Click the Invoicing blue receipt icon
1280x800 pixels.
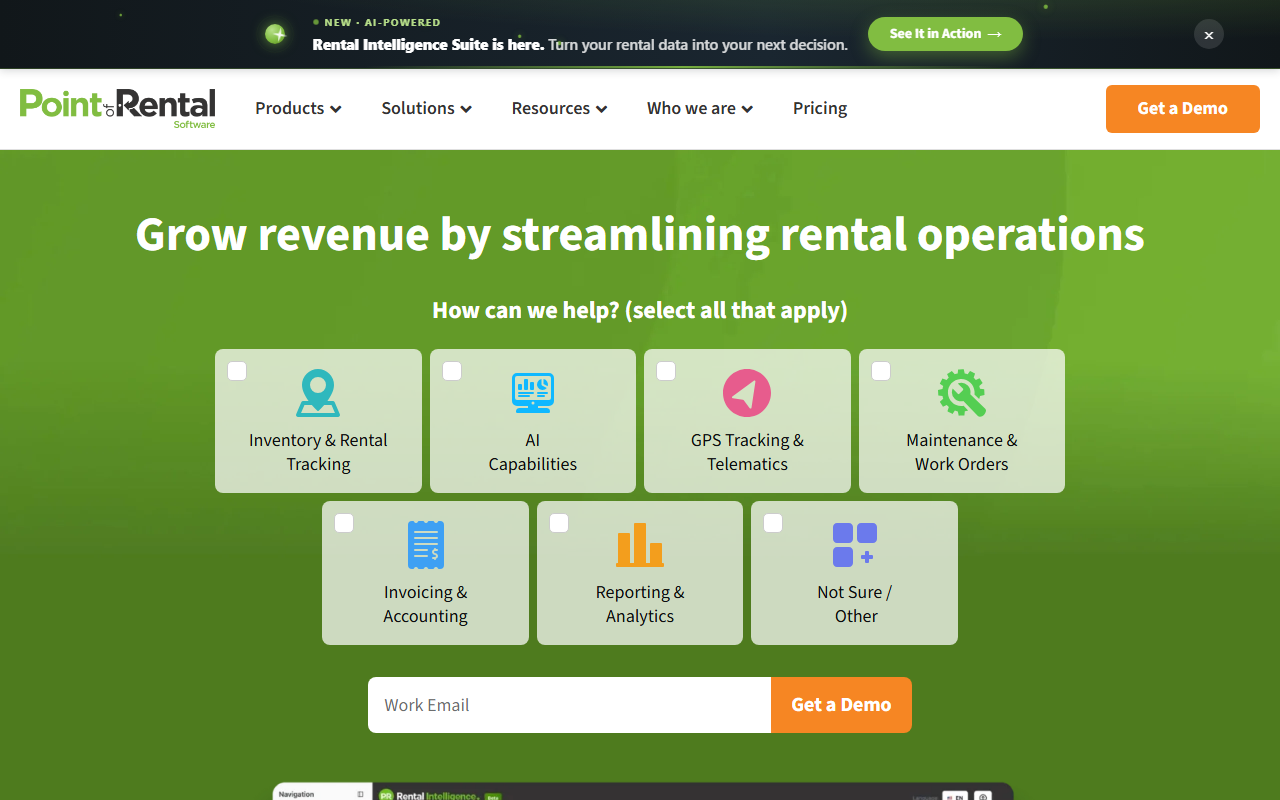click(426, 545)
